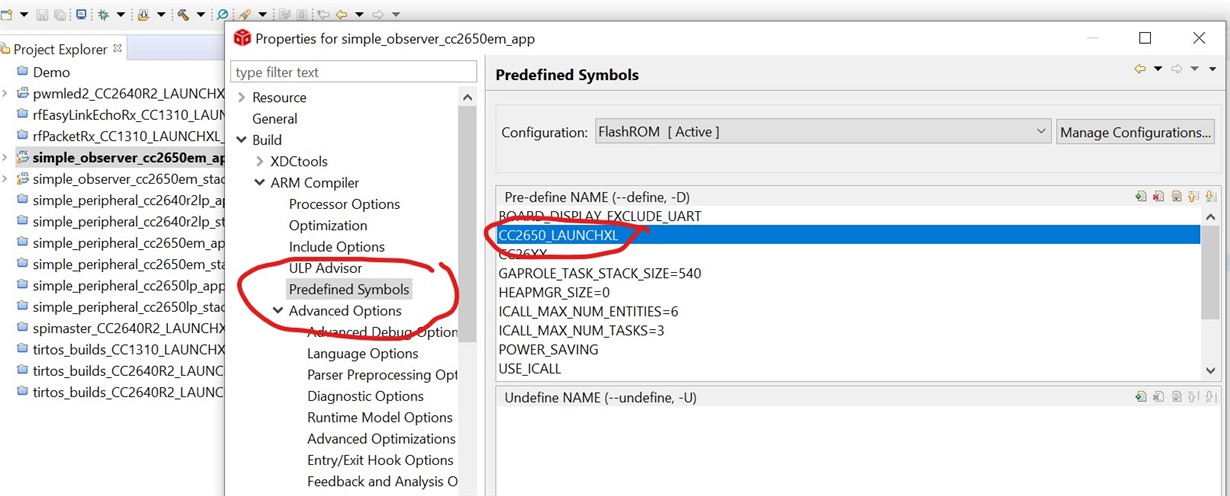The height and width of the screenshot is (496, 1230).
Task: Open dropdown arrow next to Build hammer
Action: click(x=201, y=15)
